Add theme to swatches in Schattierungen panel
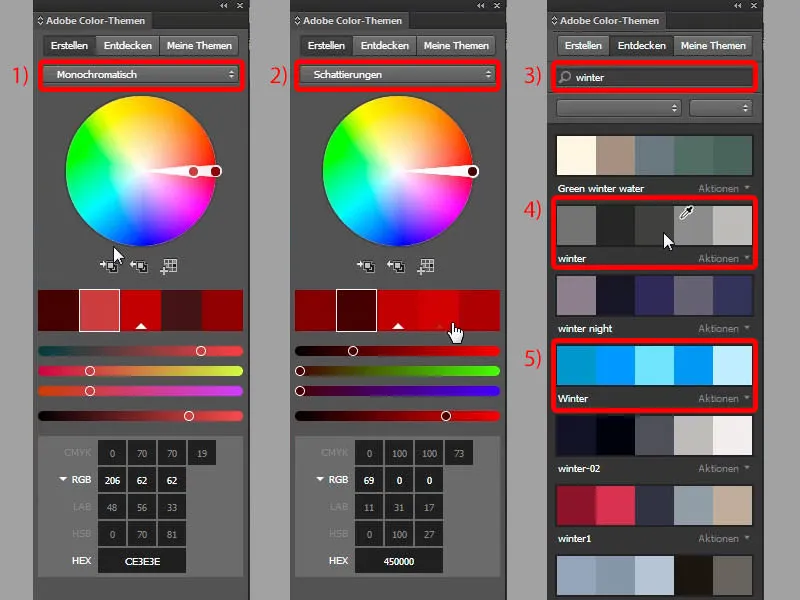The width and height of the screenshot is (800, 600). 426,266
